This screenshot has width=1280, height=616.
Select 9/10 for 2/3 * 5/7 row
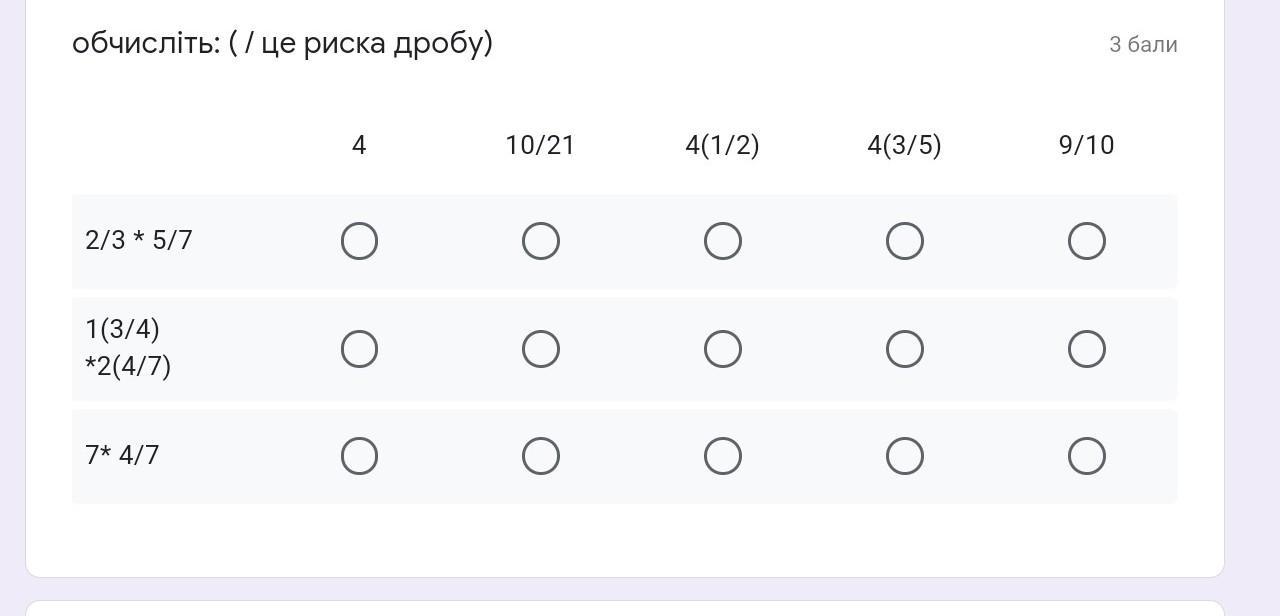(x=1087, y=241)
